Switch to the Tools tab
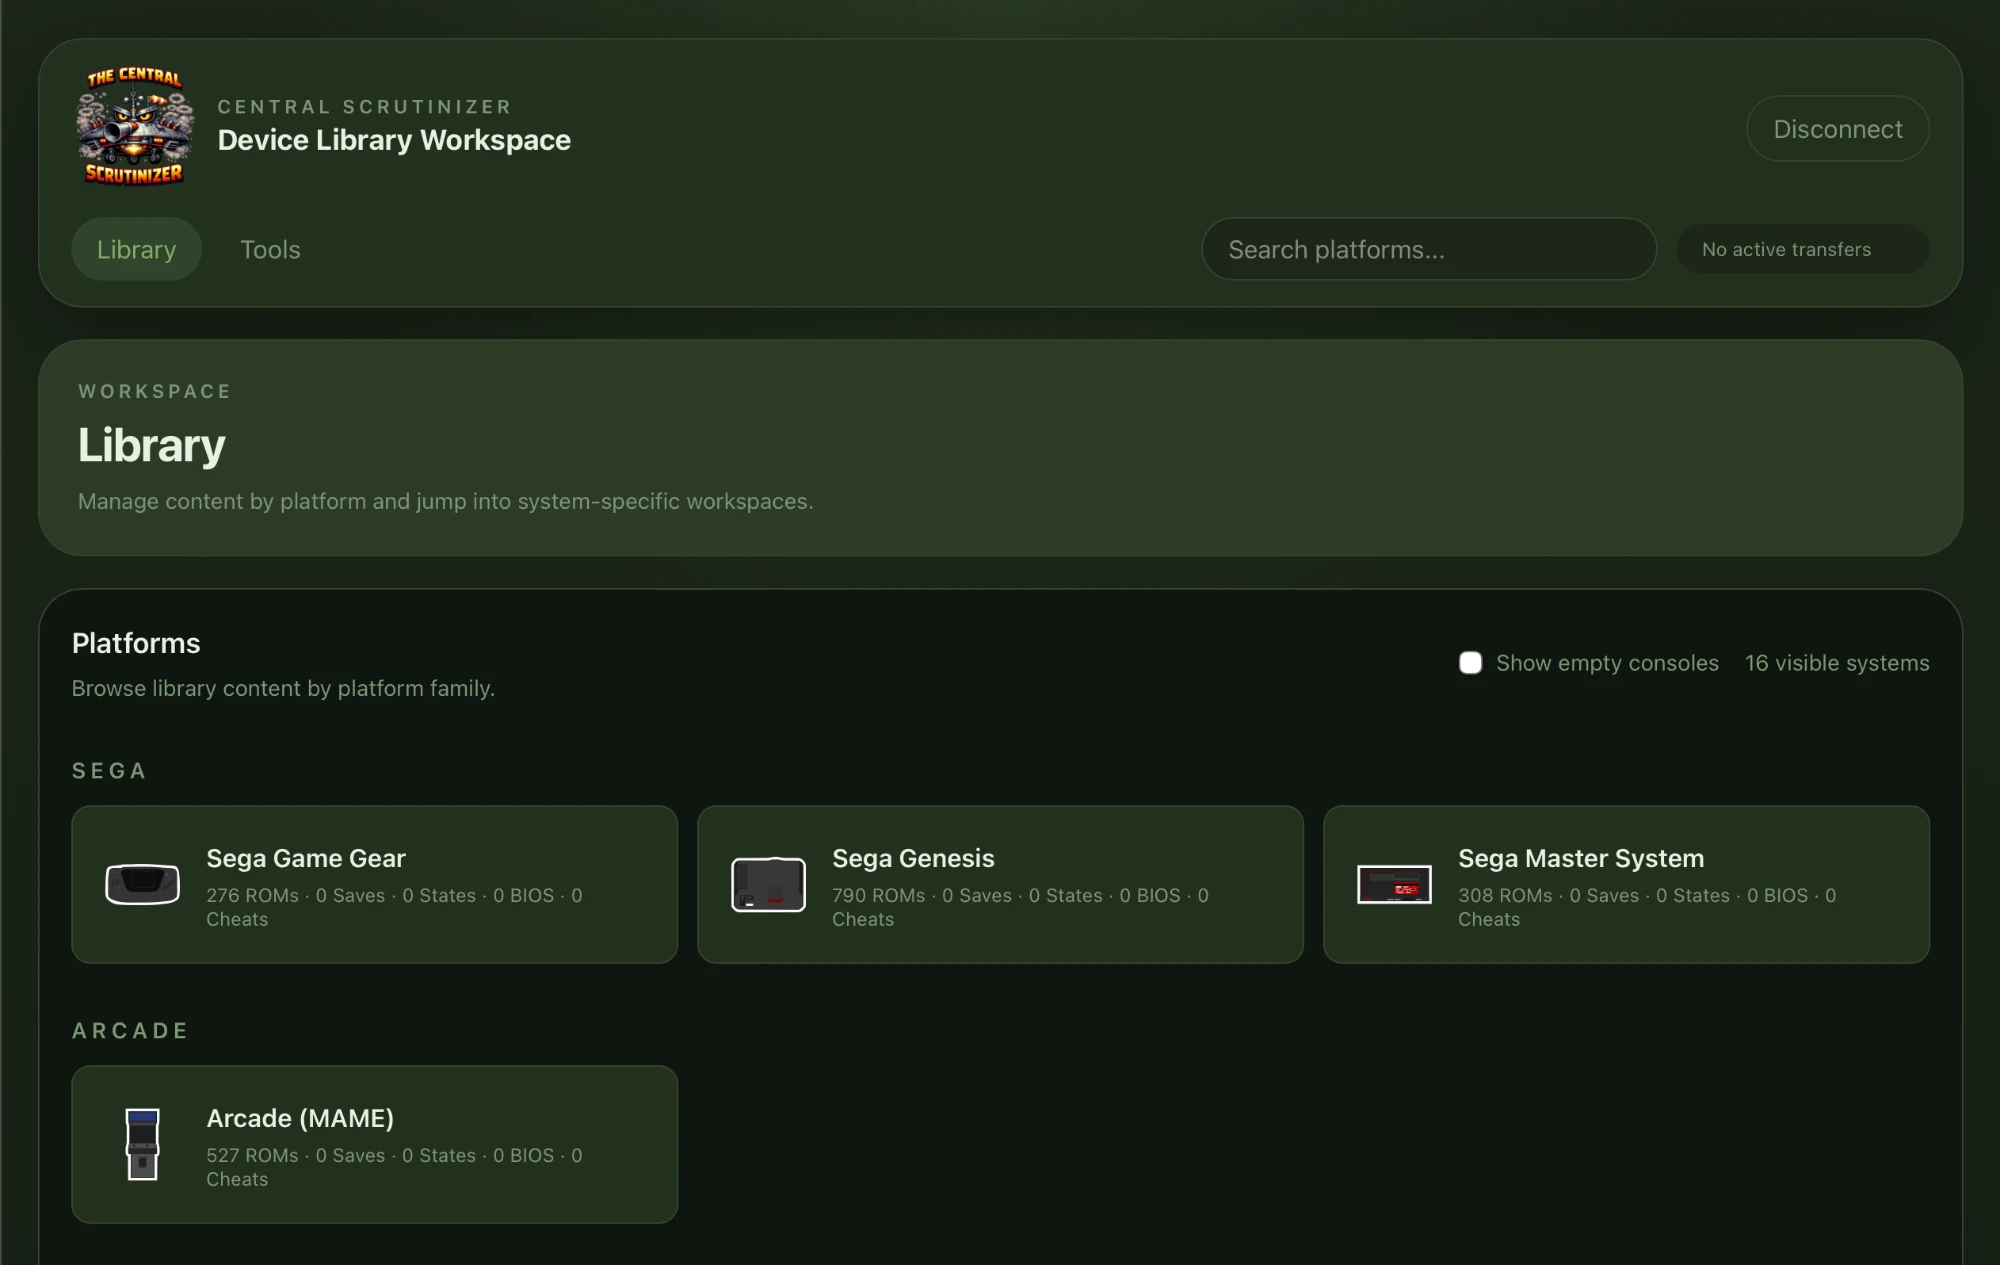Image resolution: width=2000 pixels, height=1265 pixels. (270, 249)
